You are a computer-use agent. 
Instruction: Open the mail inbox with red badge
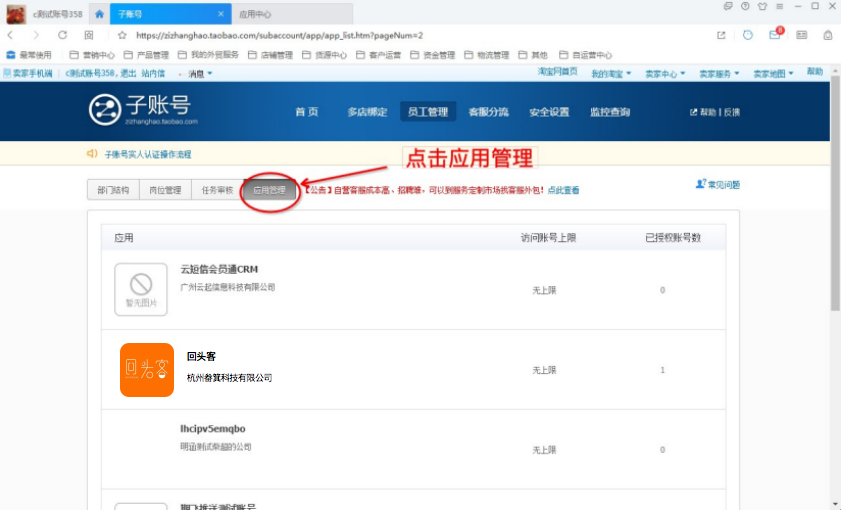[775, 34]
